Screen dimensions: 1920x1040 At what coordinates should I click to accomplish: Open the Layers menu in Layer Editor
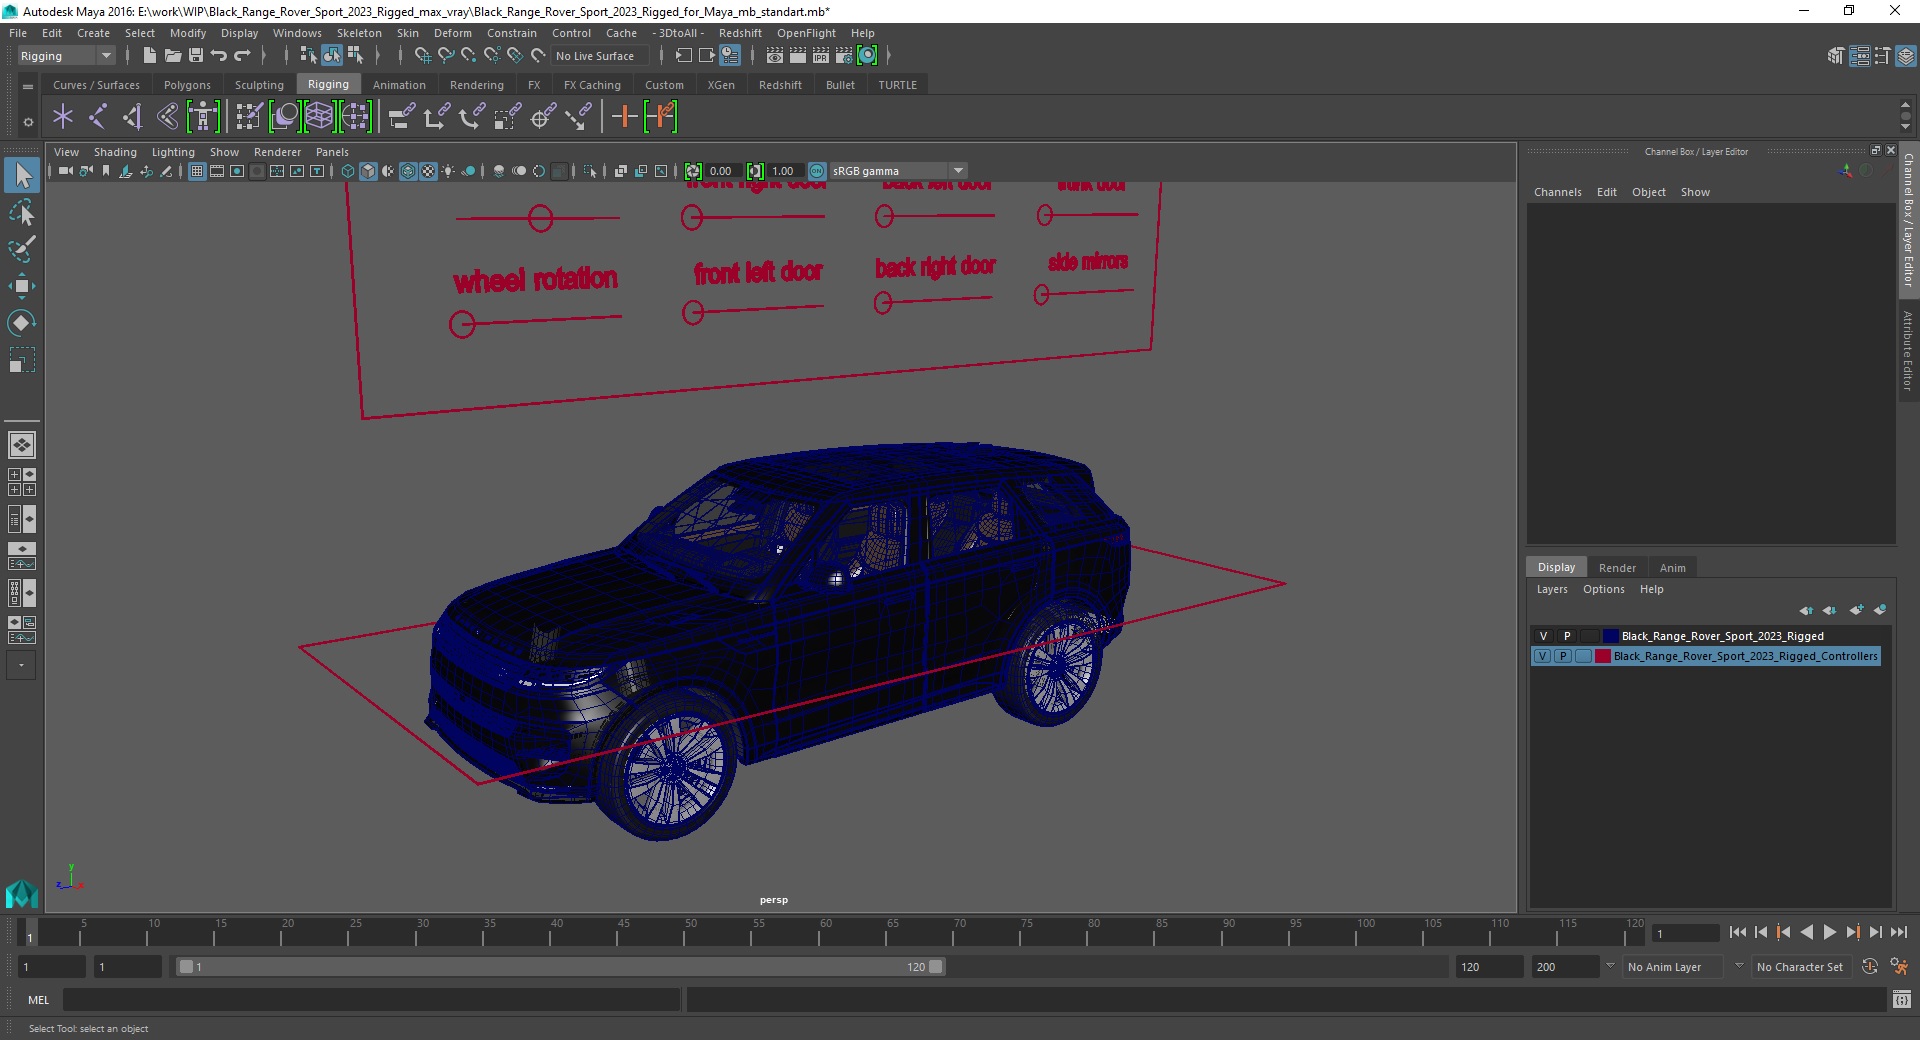[1552, 589]
